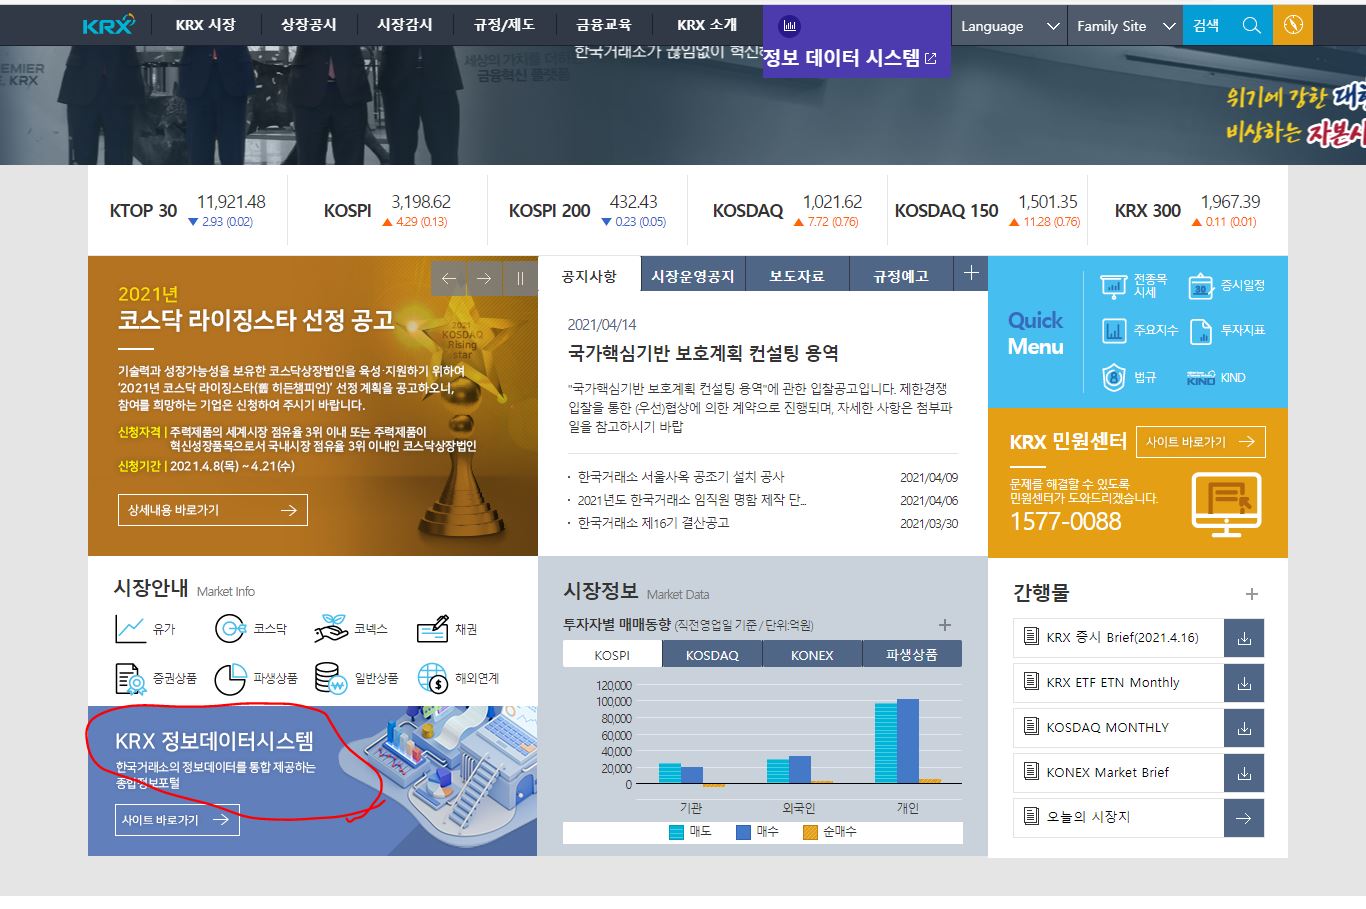Pause the banner slideshow
The width and height of the screenshot is (1366, 909).
pyautogui.click(x=519, y=279)
